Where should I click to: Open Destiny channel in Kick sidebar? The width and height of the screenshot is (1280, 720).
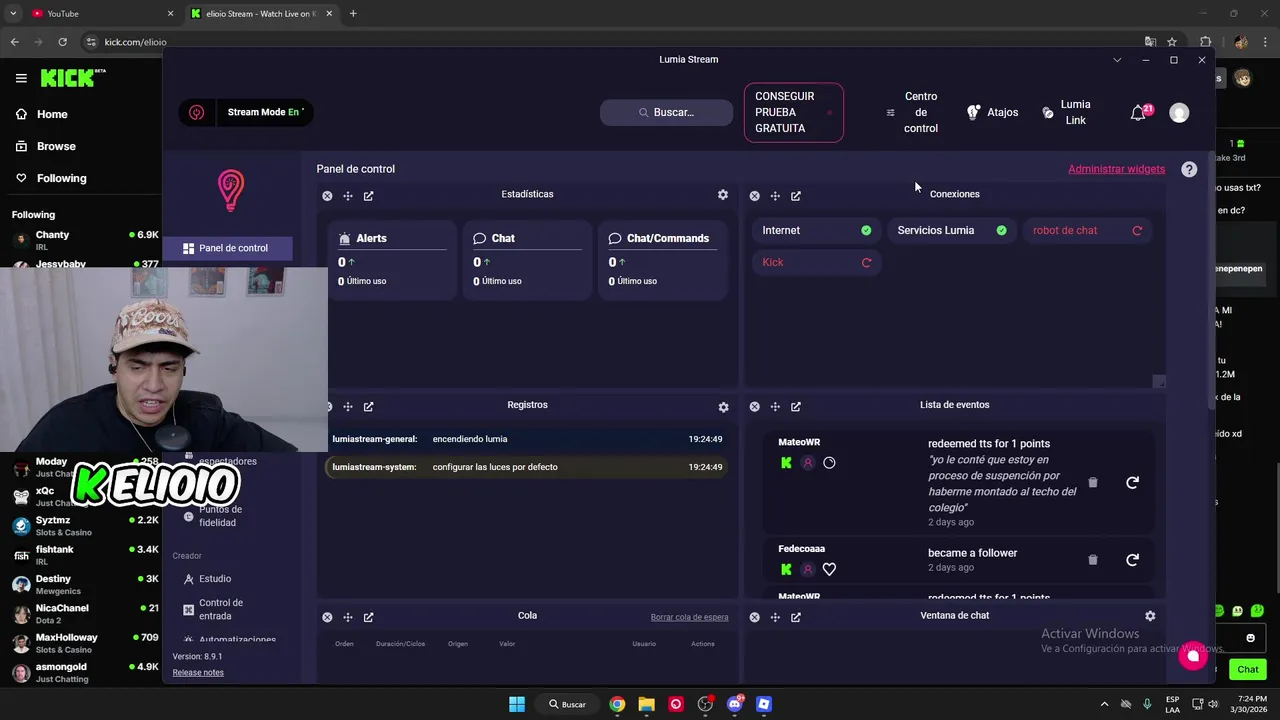click(x=84, y=585)
